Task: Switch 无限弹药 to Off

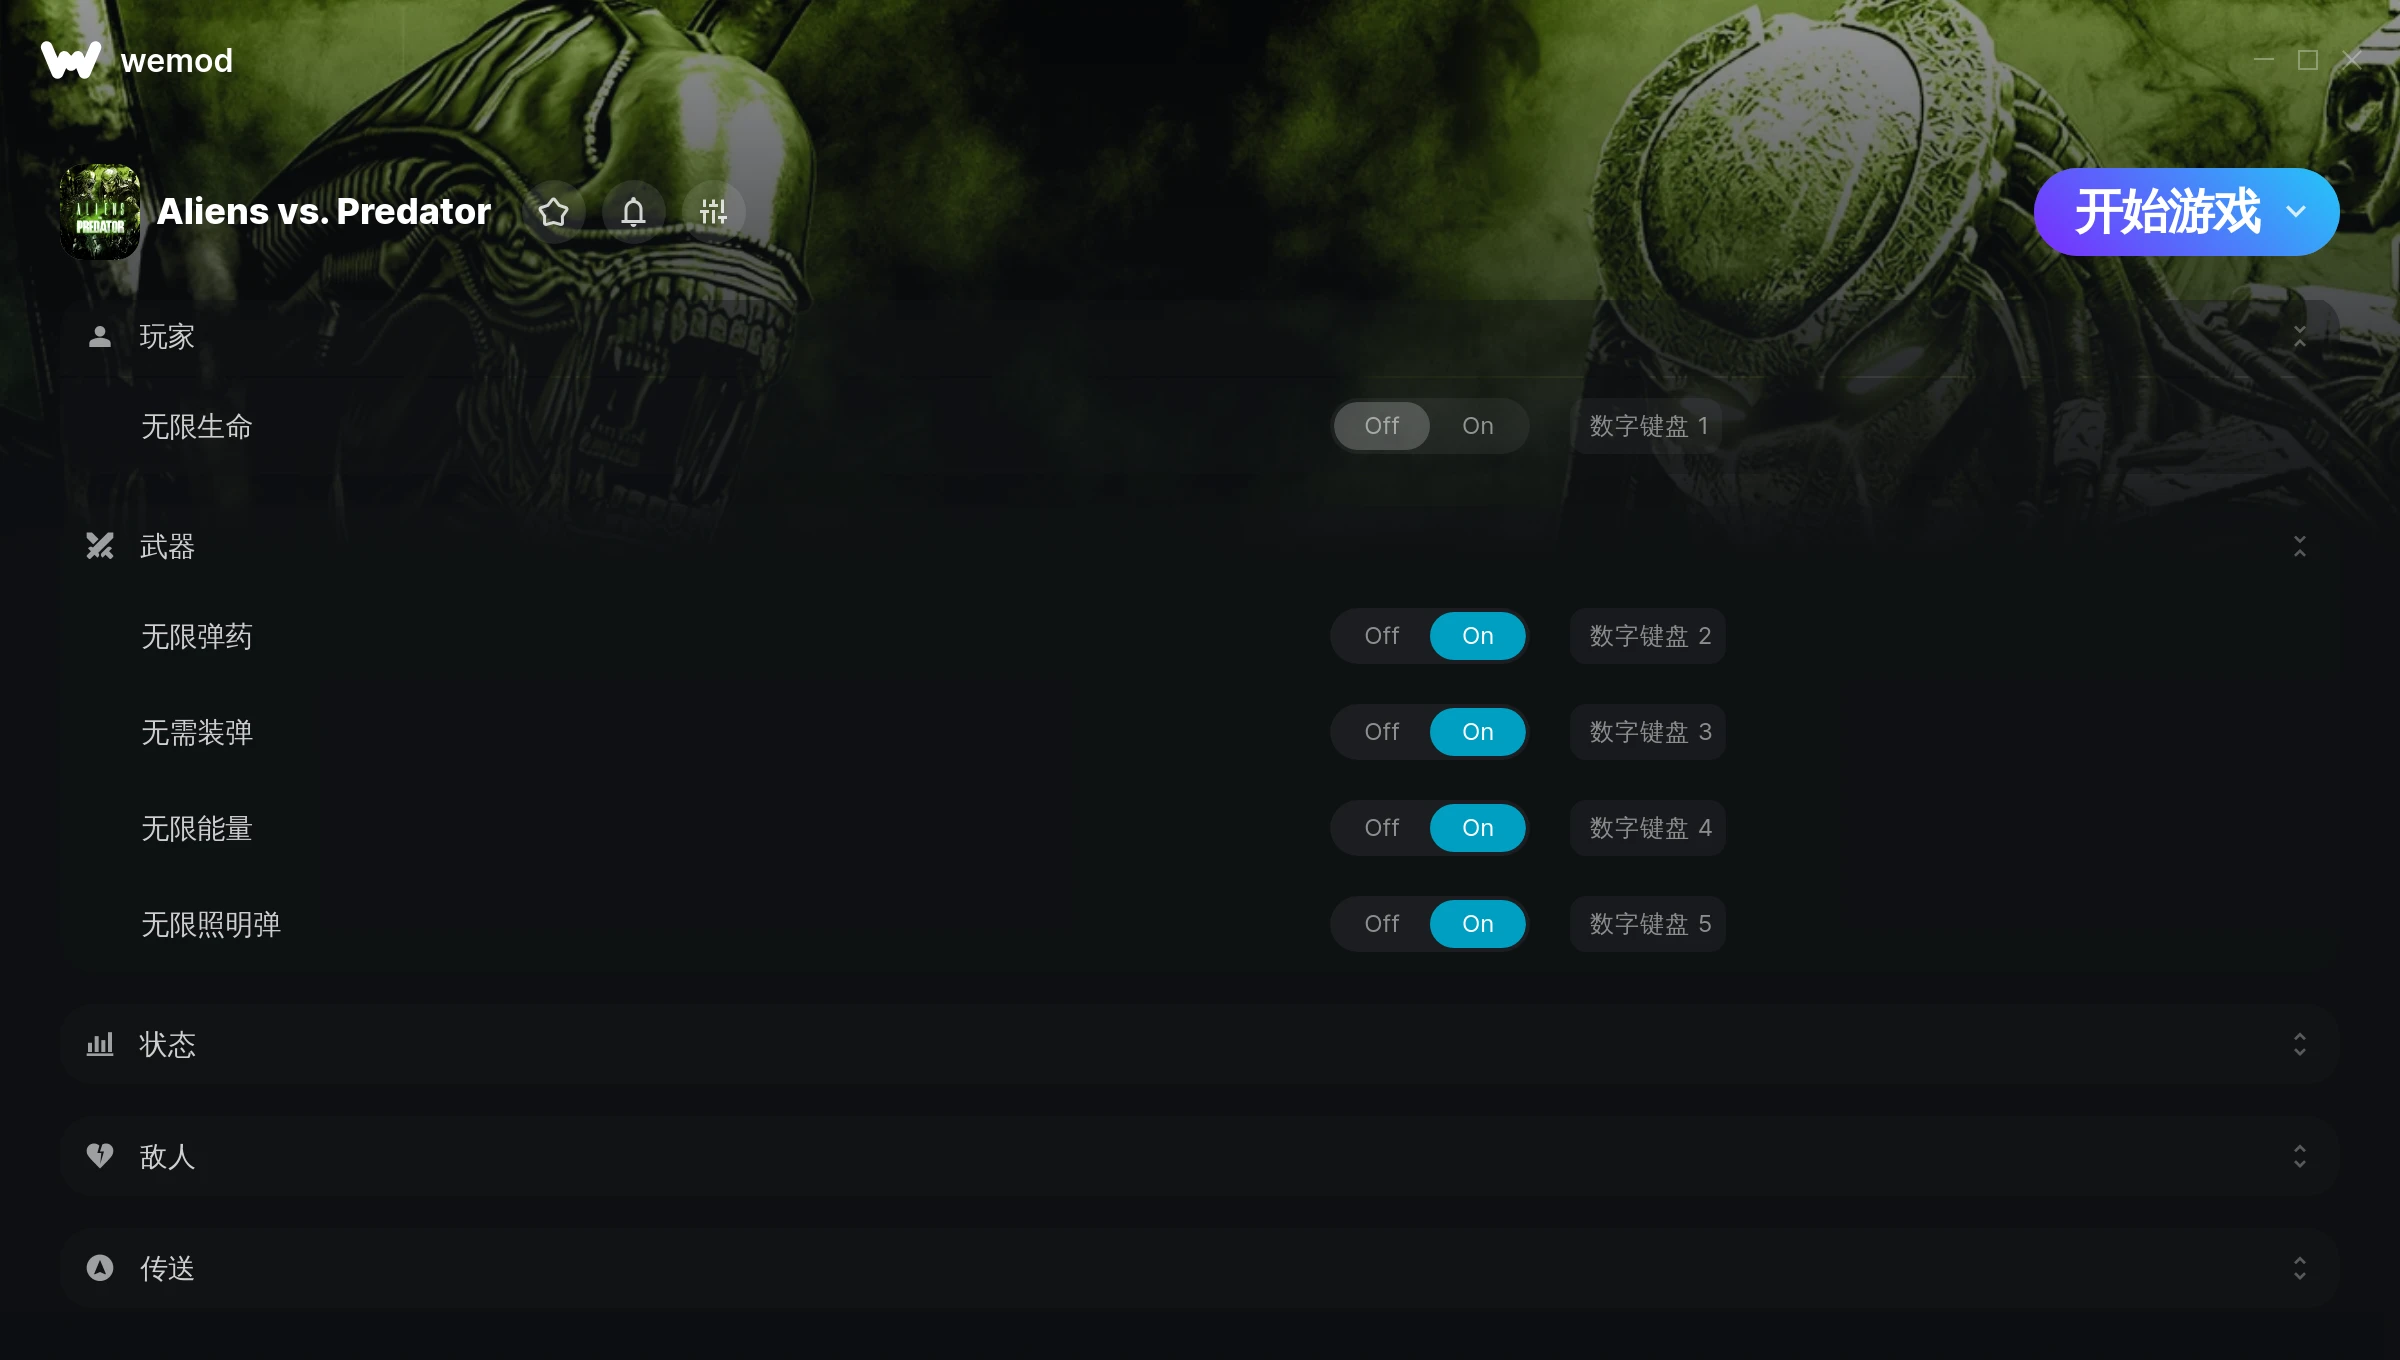Action: [x=1382, y=636]
